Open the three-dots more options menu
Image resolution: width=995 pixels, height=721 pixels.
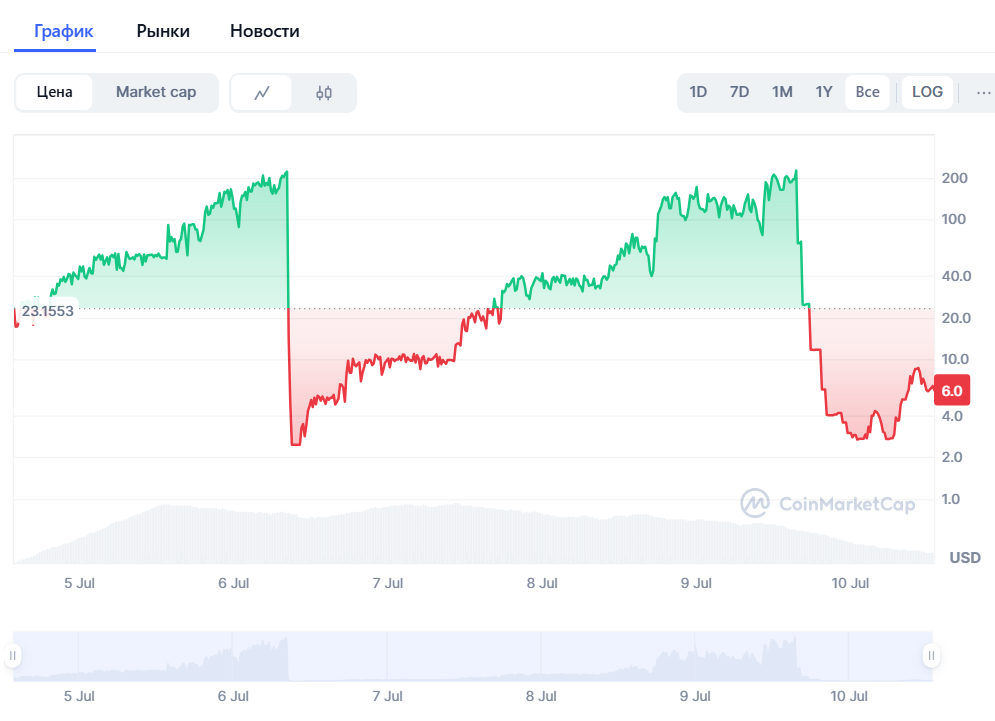click(983, 93)
